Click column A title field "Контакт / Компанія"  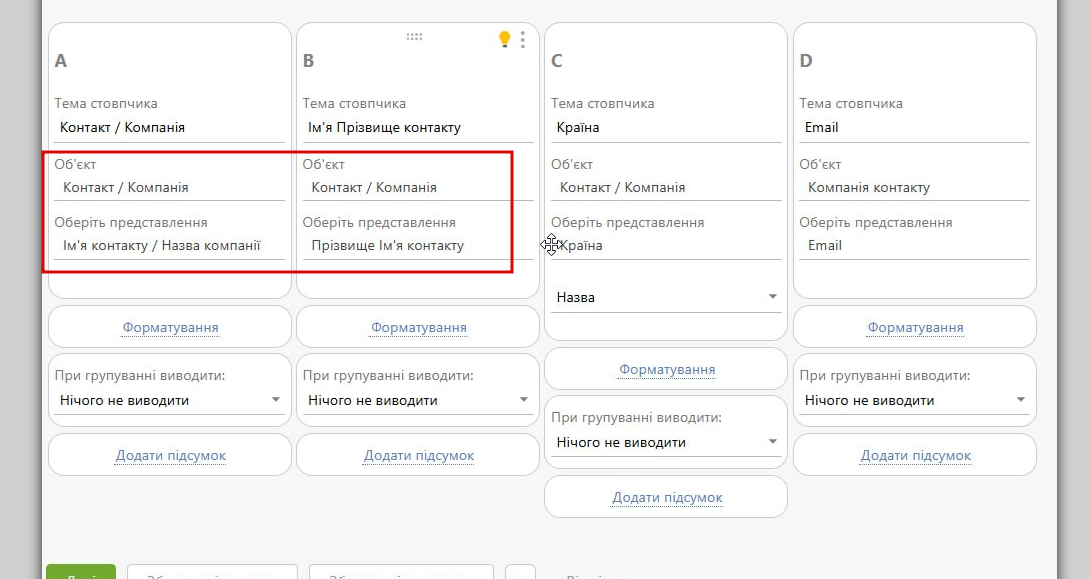(170, 128)
